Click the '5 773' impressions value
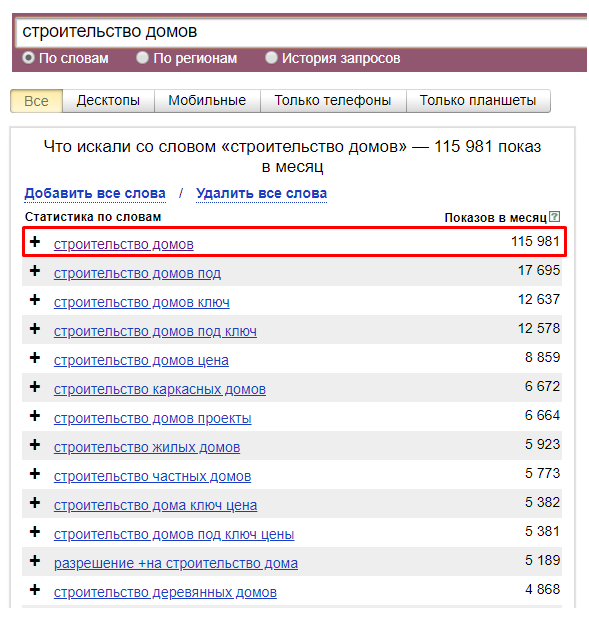589x619 pixels. pyautogui.click(x=542, y=473)
